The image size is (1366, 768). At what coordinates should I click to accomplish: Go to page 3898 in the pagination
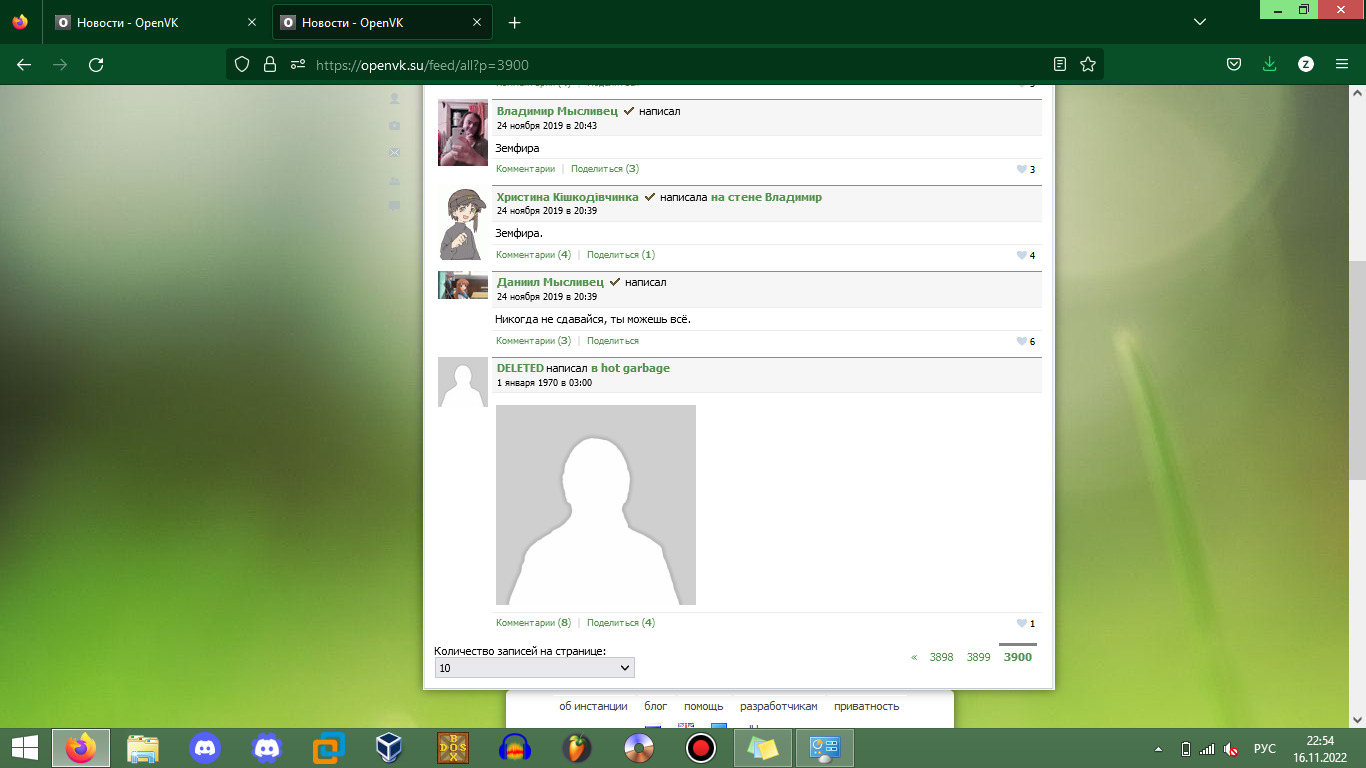[x=941, y=657]
